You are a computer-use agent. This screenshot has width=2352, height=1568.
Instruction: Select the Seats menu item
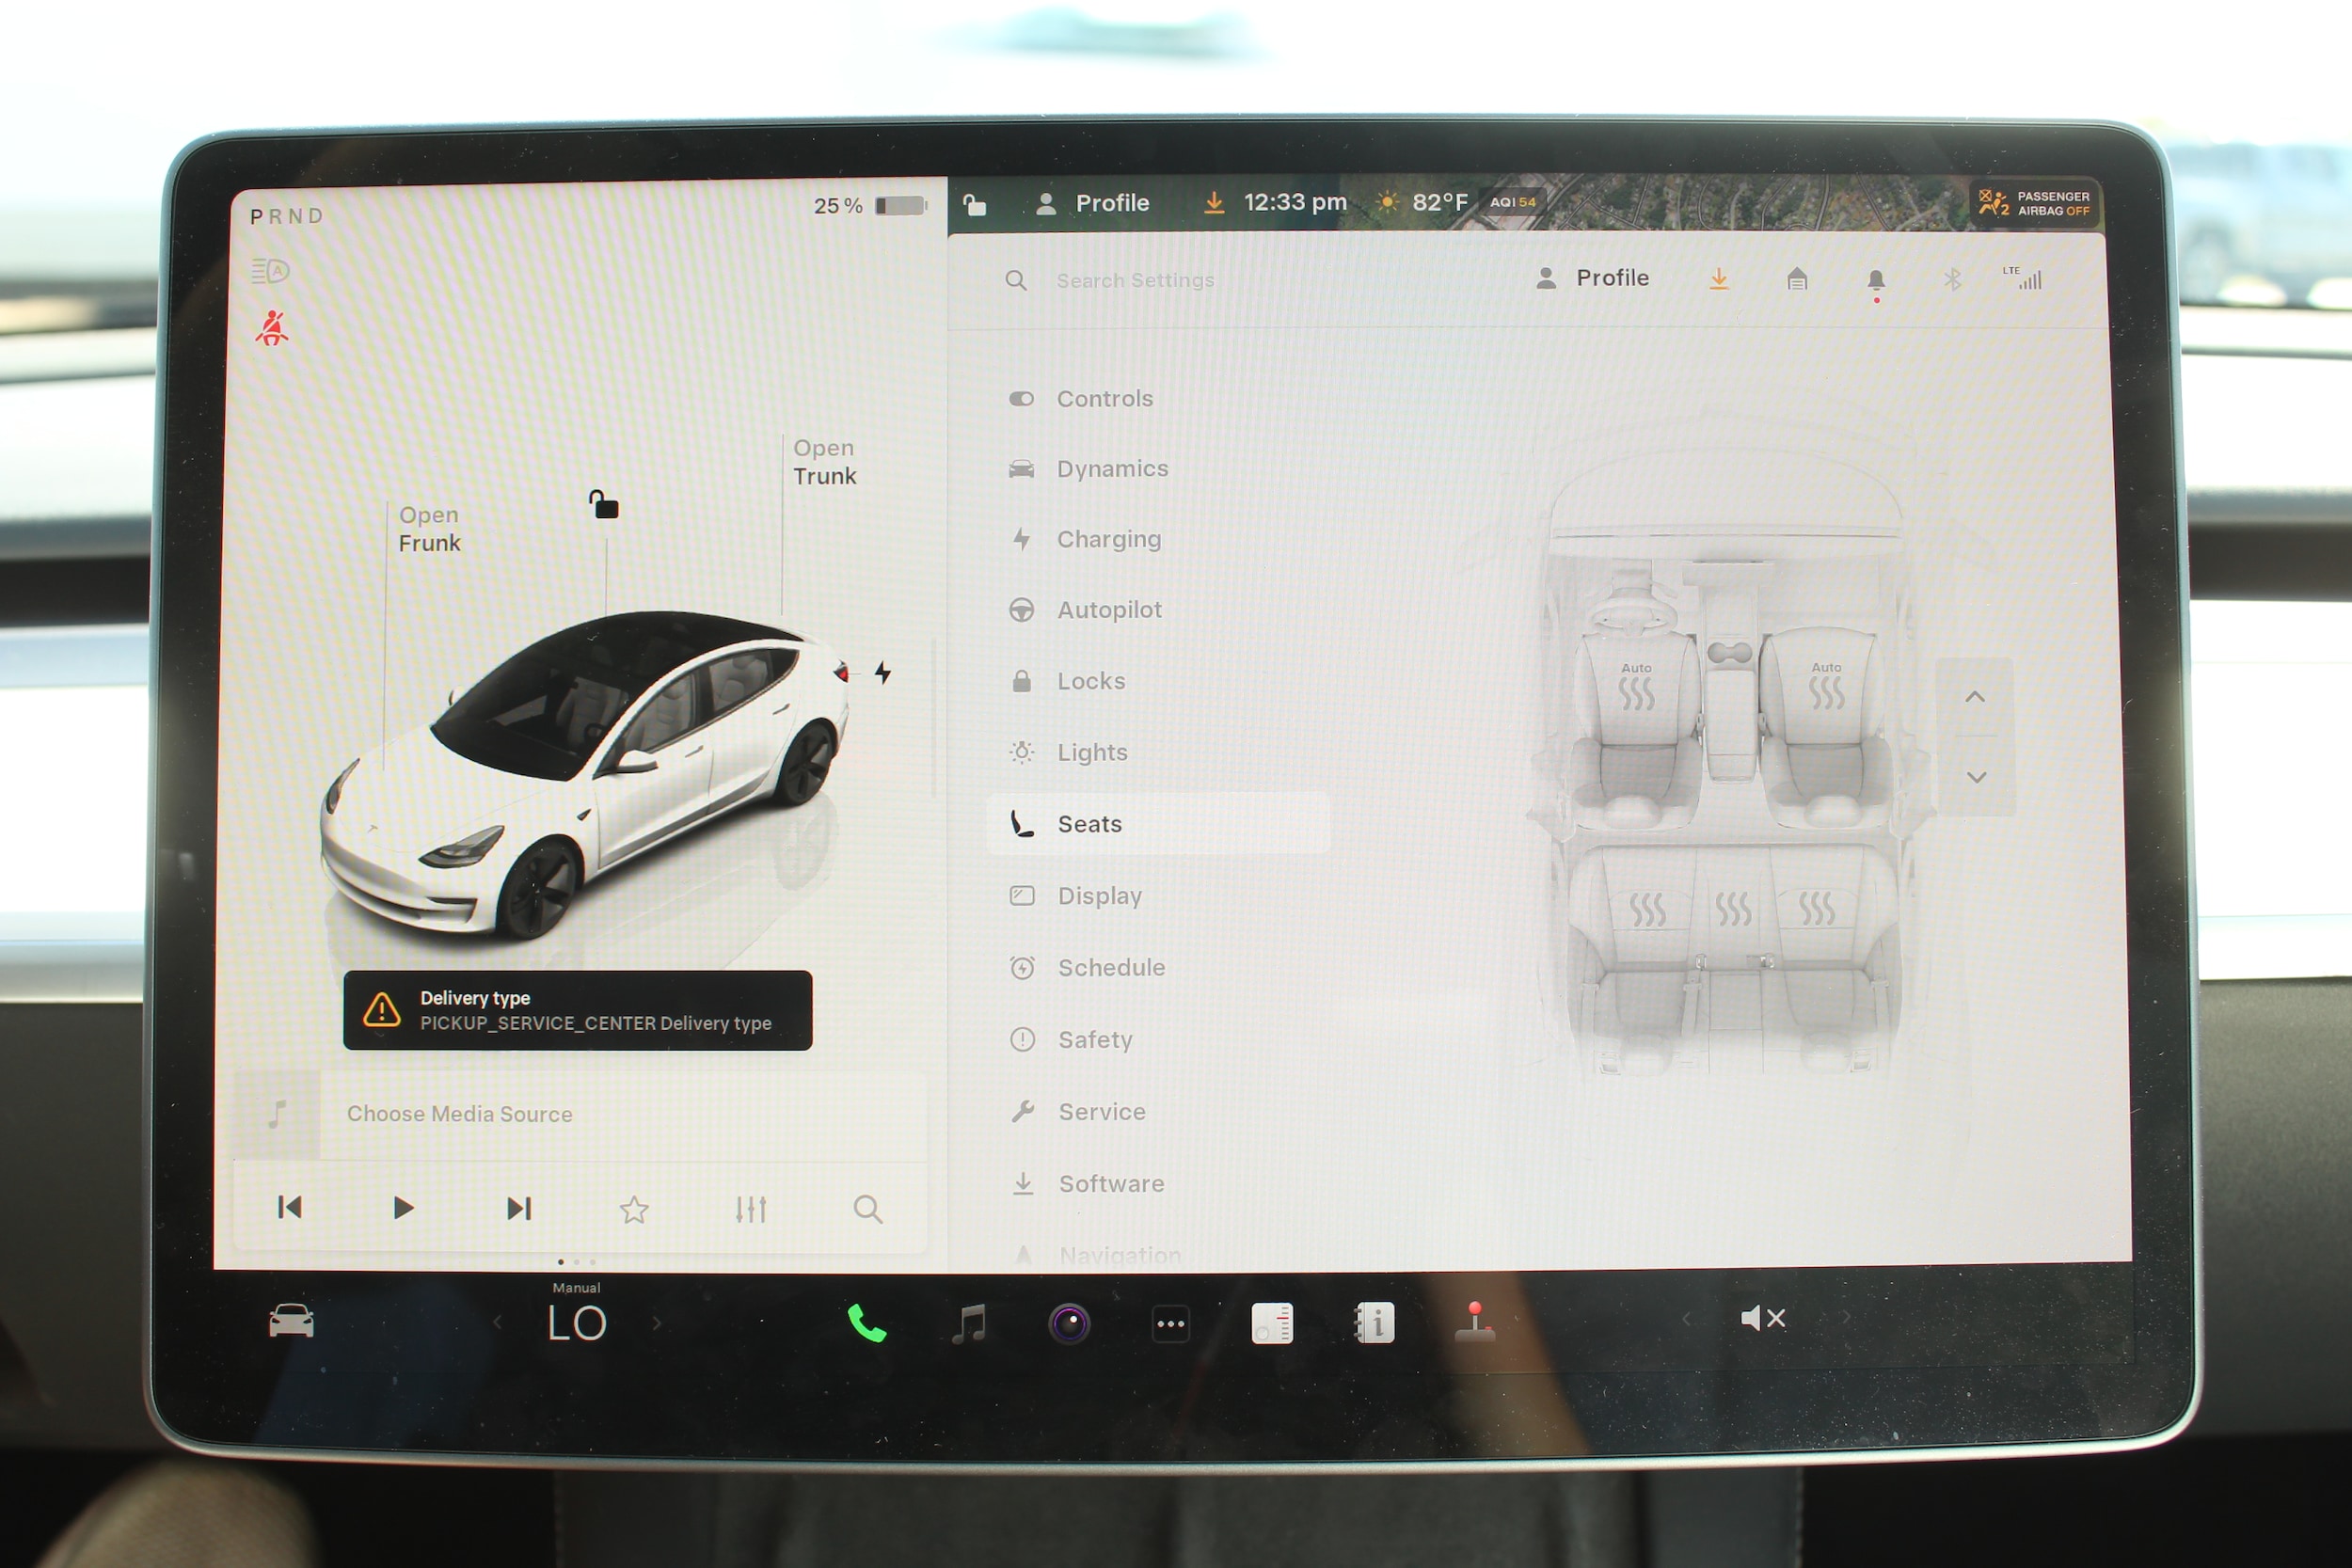coord(1158,824)
